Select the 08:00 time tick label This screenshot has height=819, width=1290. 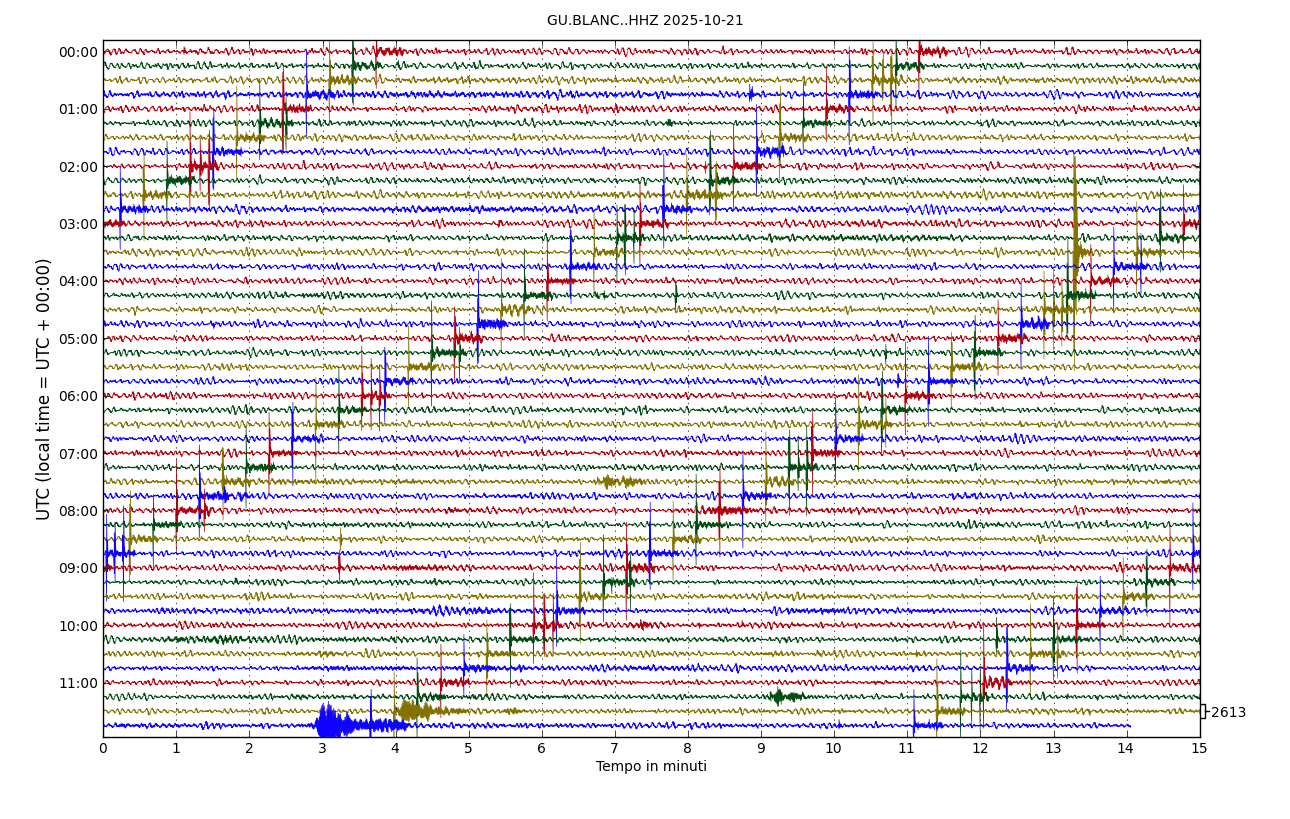(78, 512)
